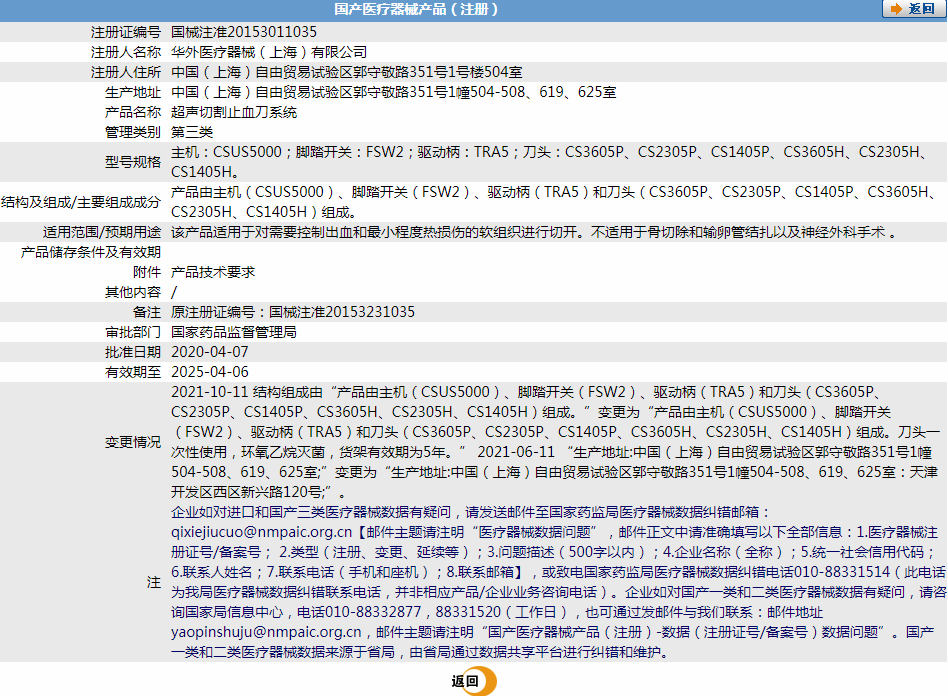Select product name 超声切割止血刀系统
Viewport: 948px width, 696px height.
[x=234, y=112]
